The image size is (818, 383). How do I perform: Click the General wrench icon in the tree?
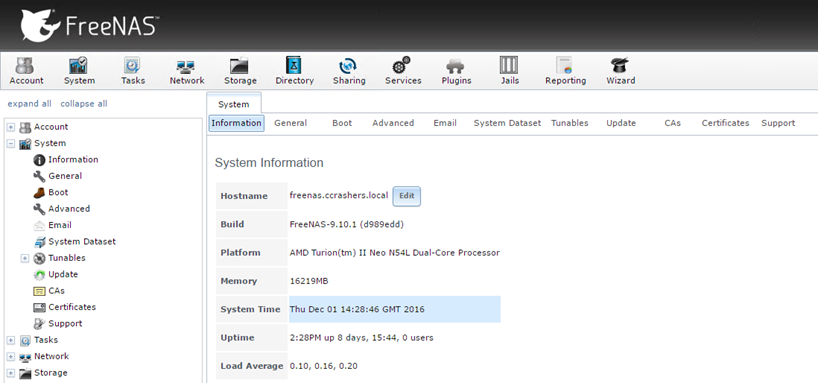click(39, 176)
